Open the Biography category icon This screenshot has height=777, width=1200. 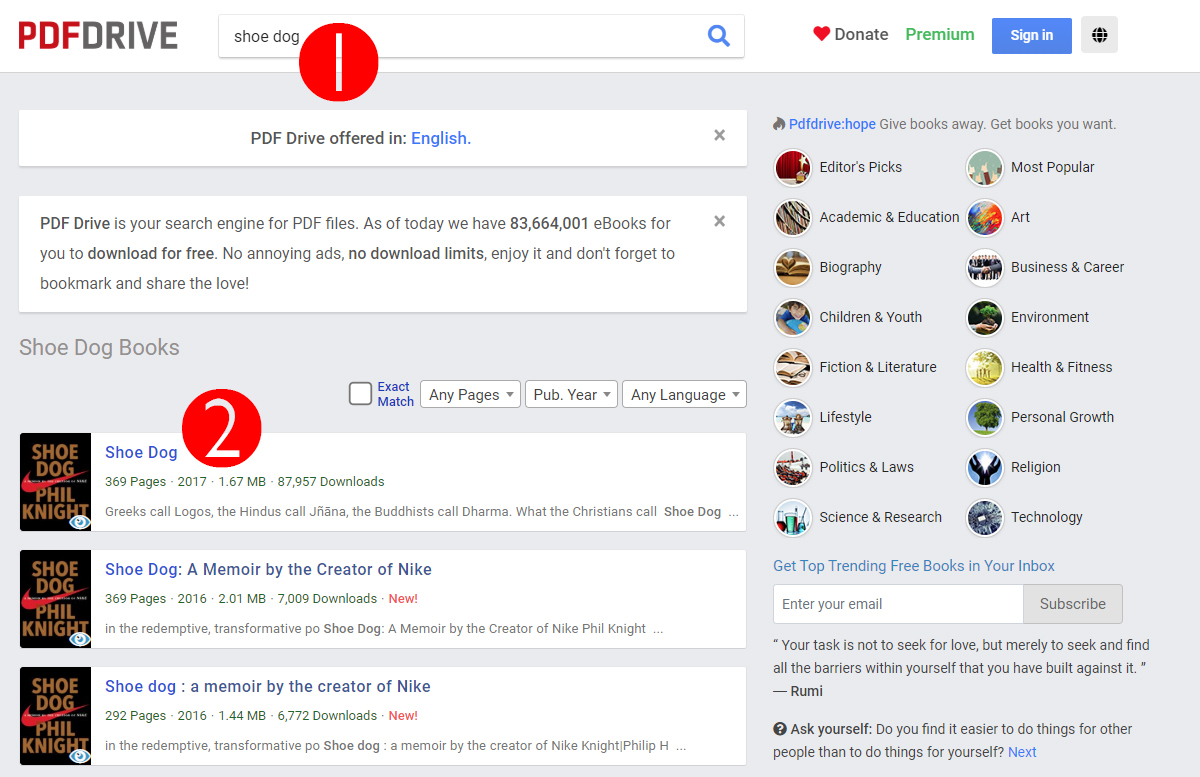coord(793,267)
